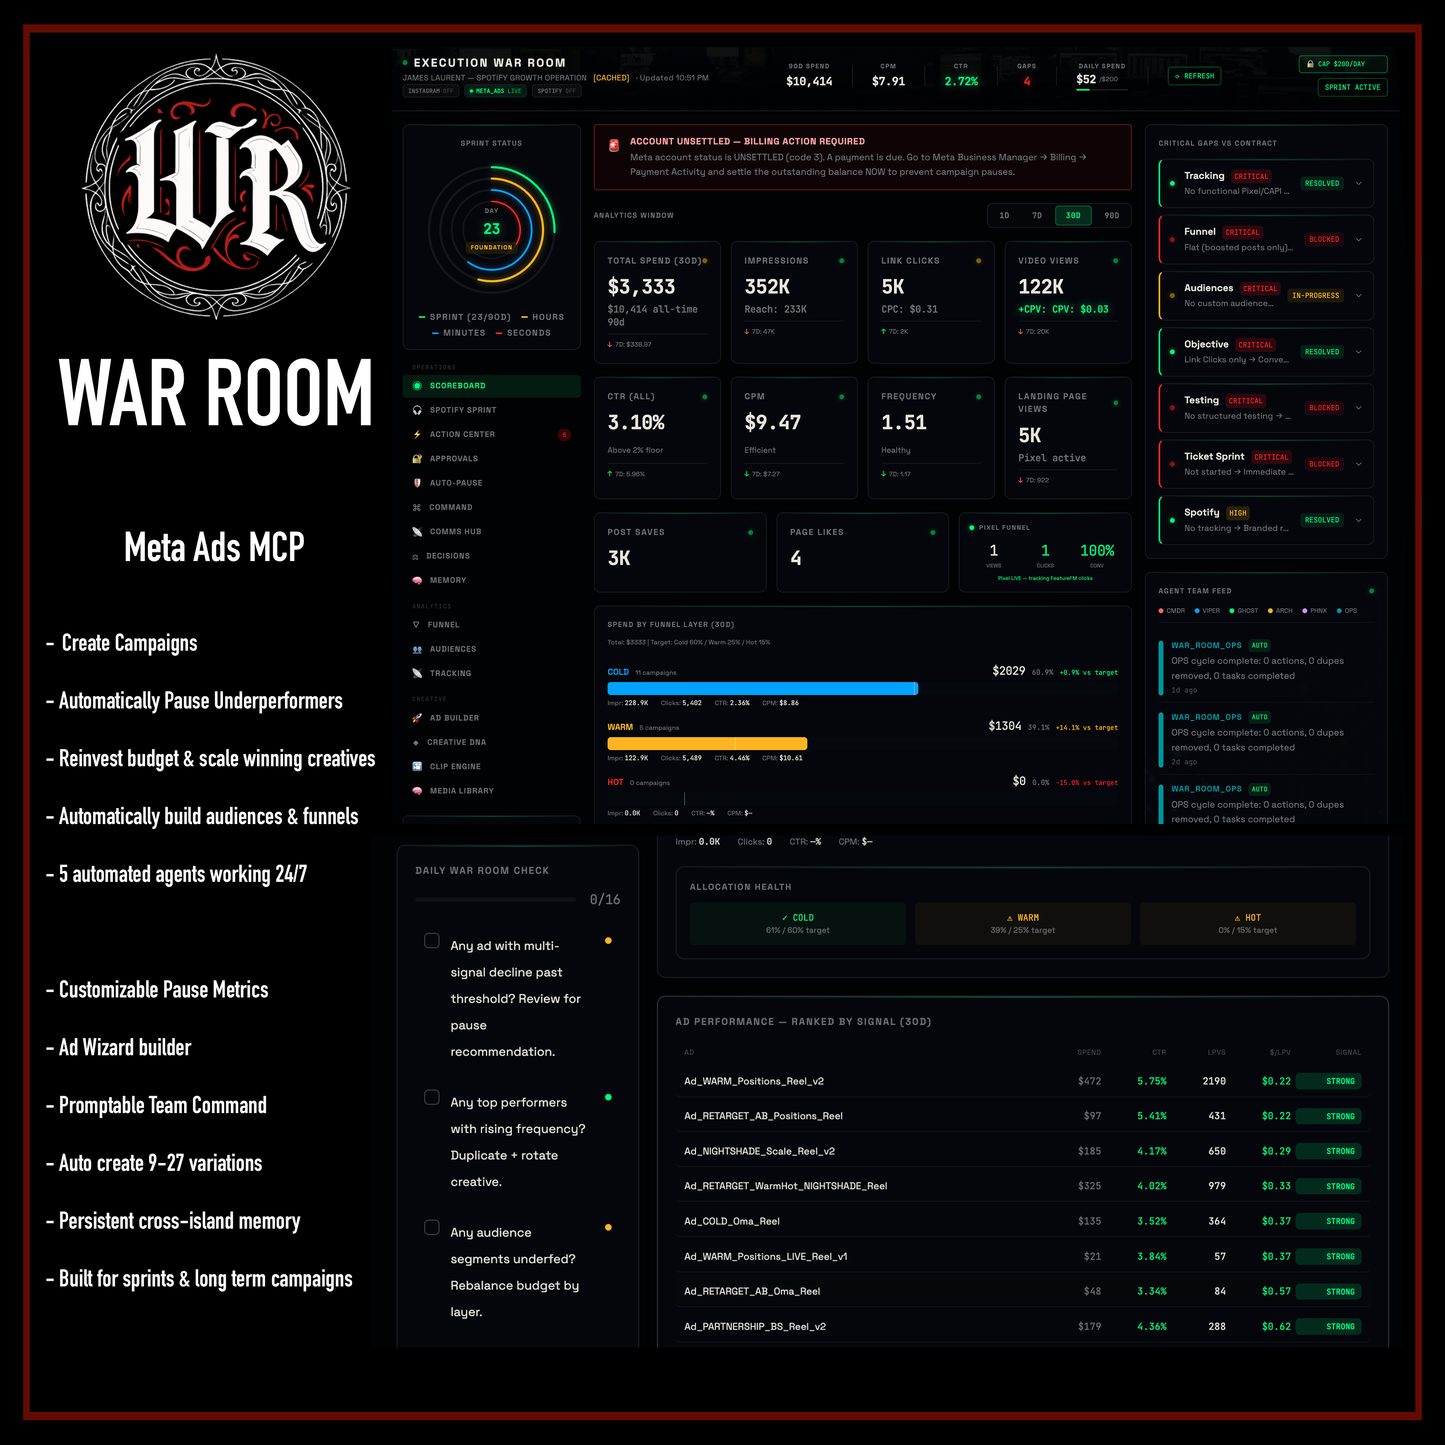Image resolution: width=1445 pixels, height=1445 pixels.
Task: Toggle the SPOTIFY OFF source pill
Action: 557,91
